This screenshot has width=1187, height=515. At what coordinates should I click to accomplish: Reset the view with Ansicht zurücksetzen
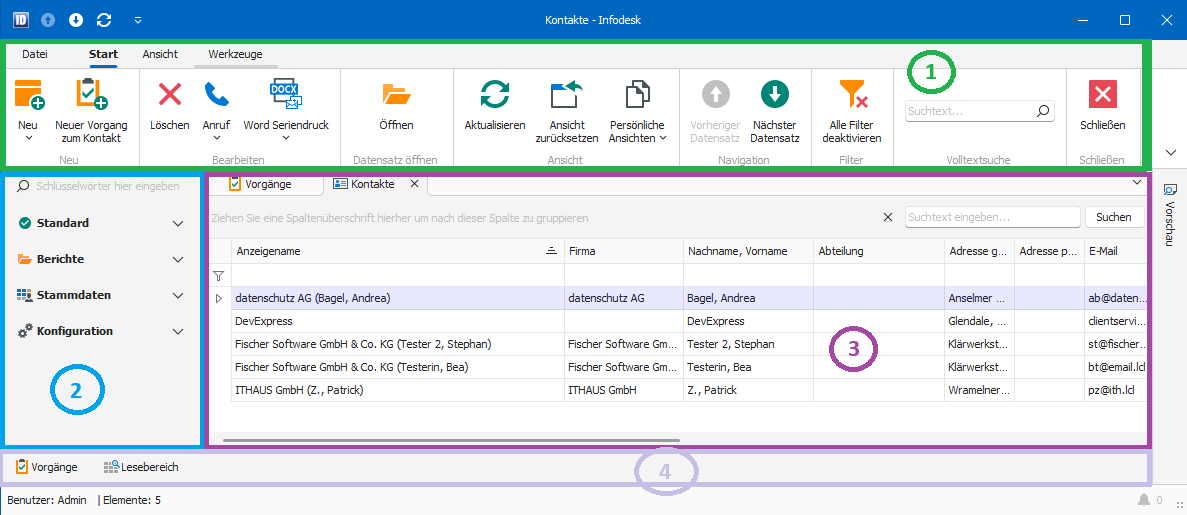pos(567,94)
